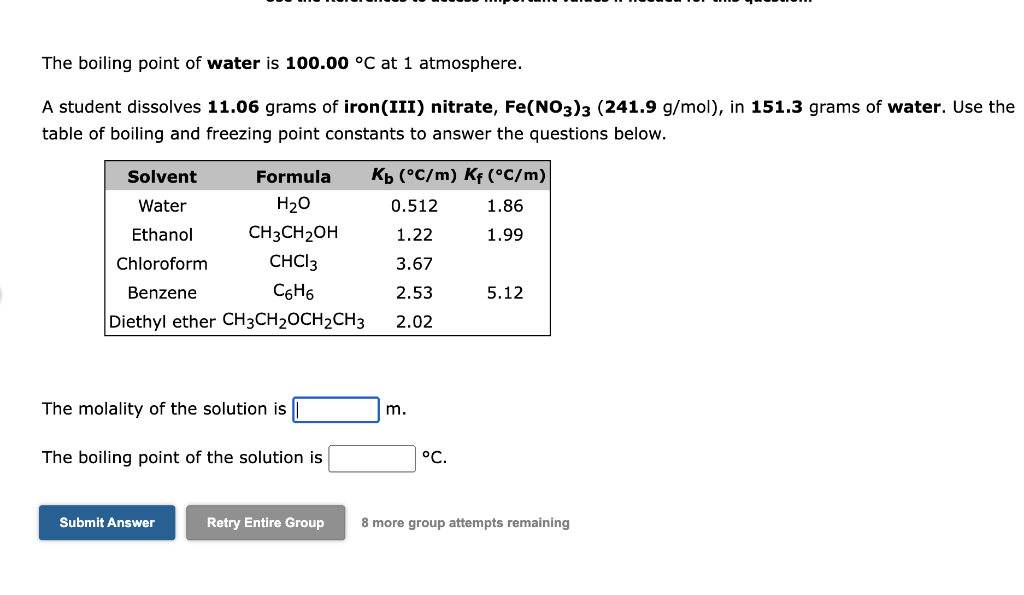
Task: Click the H2O formula cell in the table
Action: (294, 206)
